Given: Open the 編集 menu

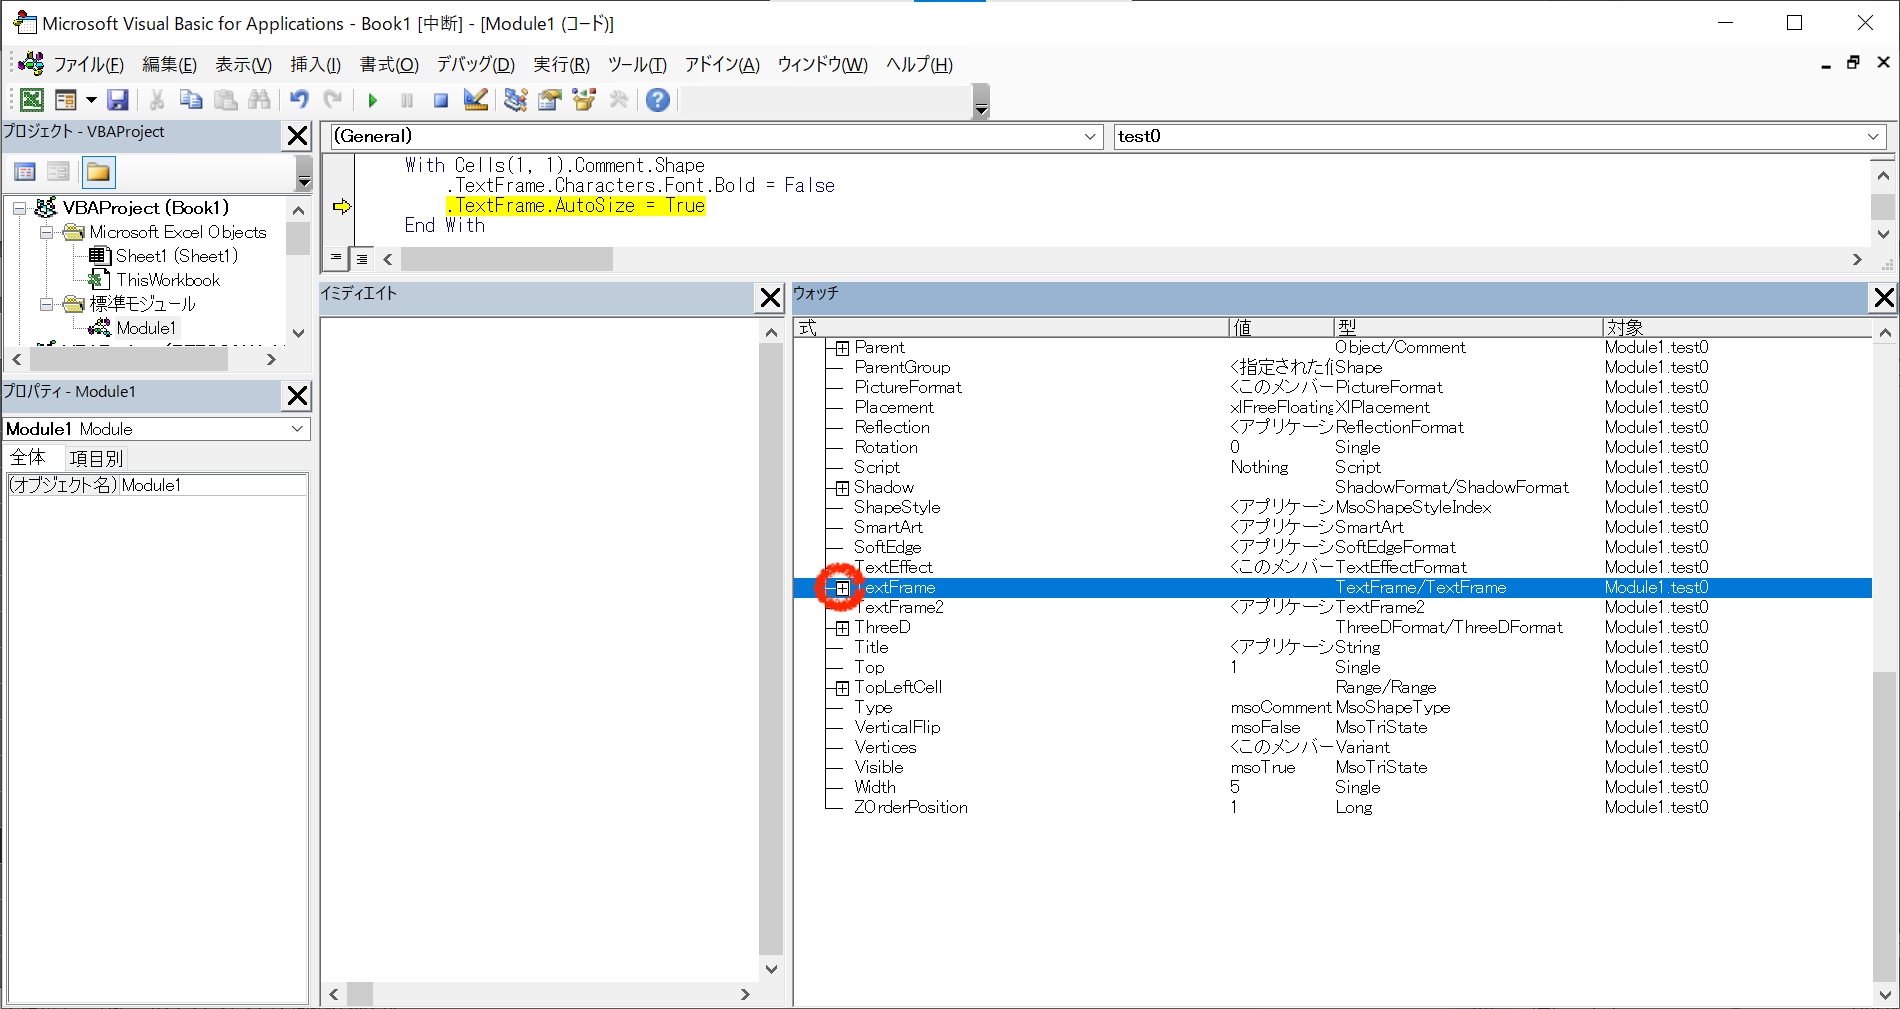Looking at the screenshot, I should click(169, 65).
